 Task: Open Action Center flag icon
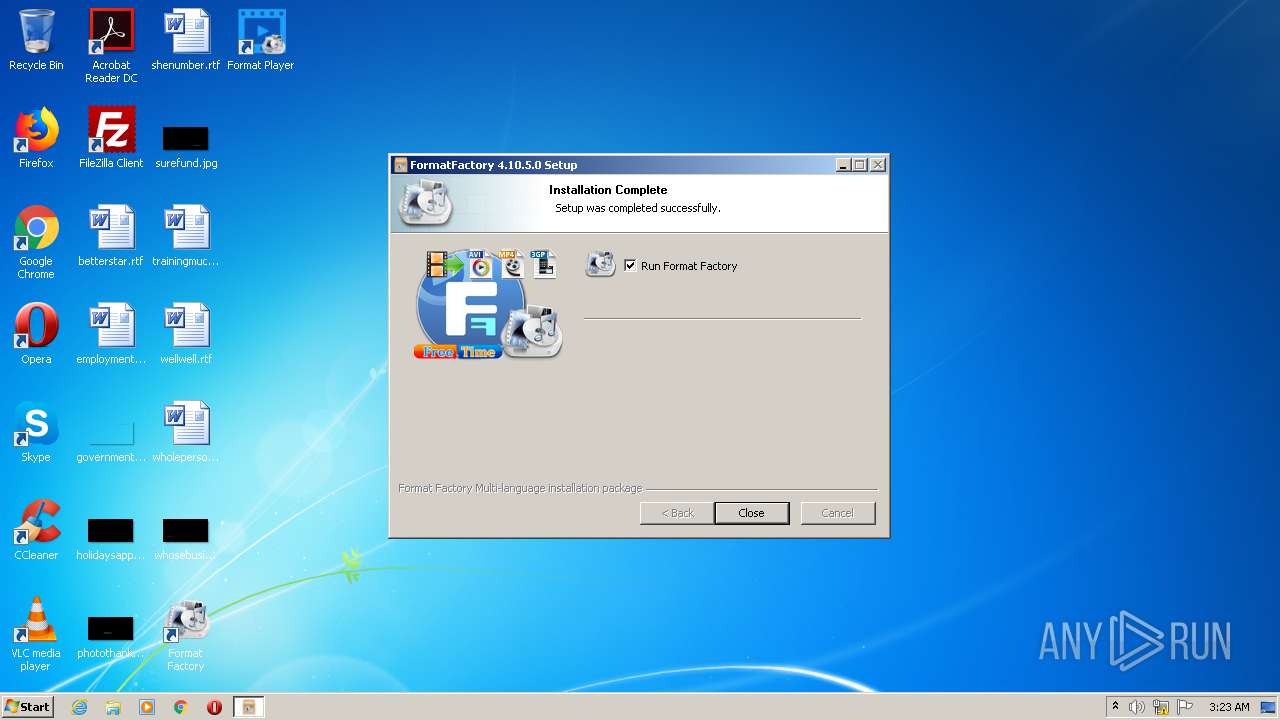coord(1185,707)
